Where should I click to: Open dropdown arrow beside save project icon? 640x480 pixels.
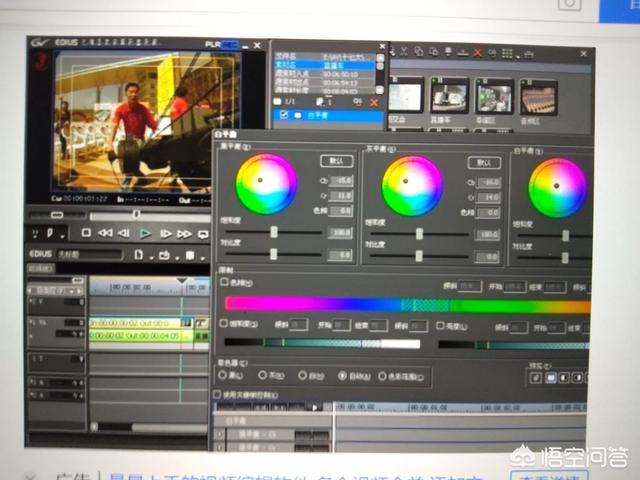pyautogui.click(x=202, y=258)
